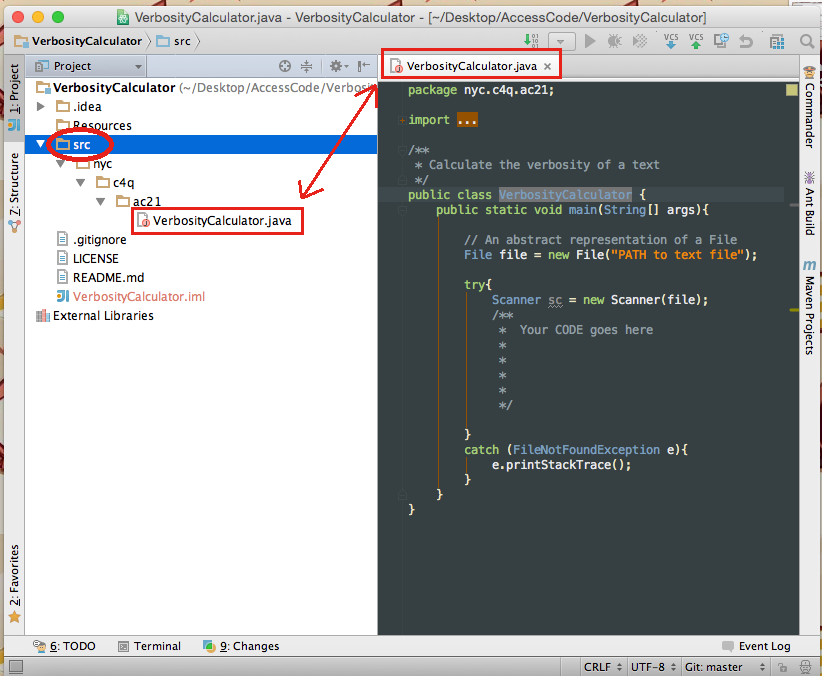Run the VerbosityCalculator application
The height and width of the screenshot is (676, 822).
590,40
